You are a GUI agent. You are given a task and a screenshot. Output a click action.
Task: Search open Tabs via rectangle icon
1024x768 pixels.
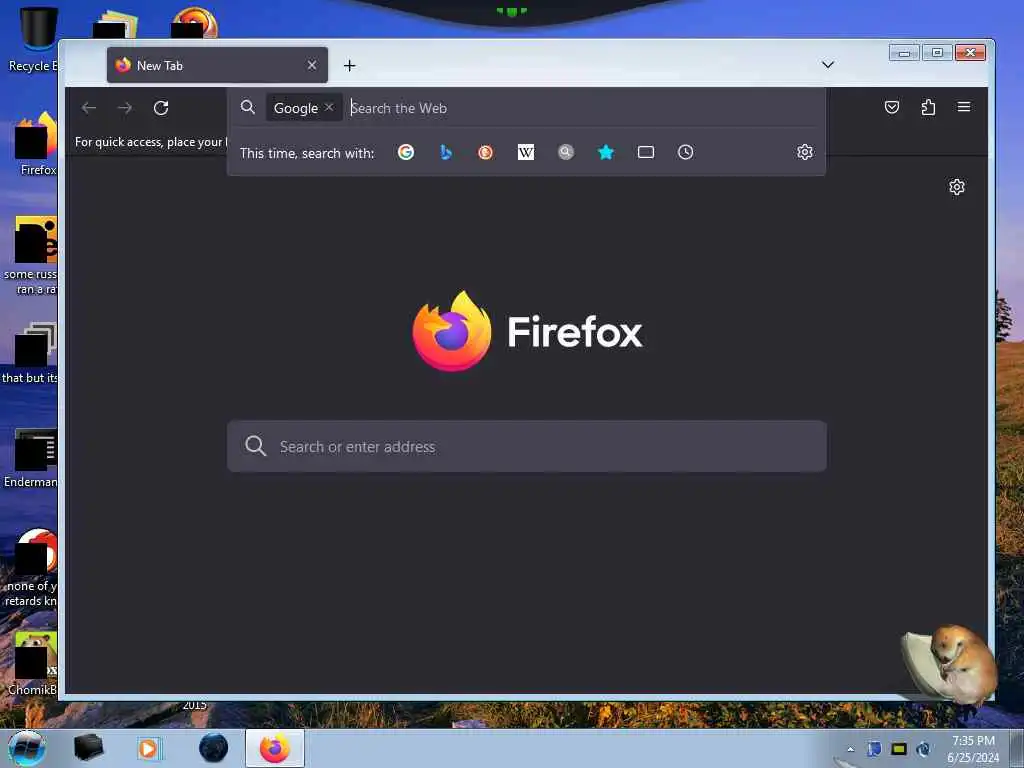[x=646, y=152]
